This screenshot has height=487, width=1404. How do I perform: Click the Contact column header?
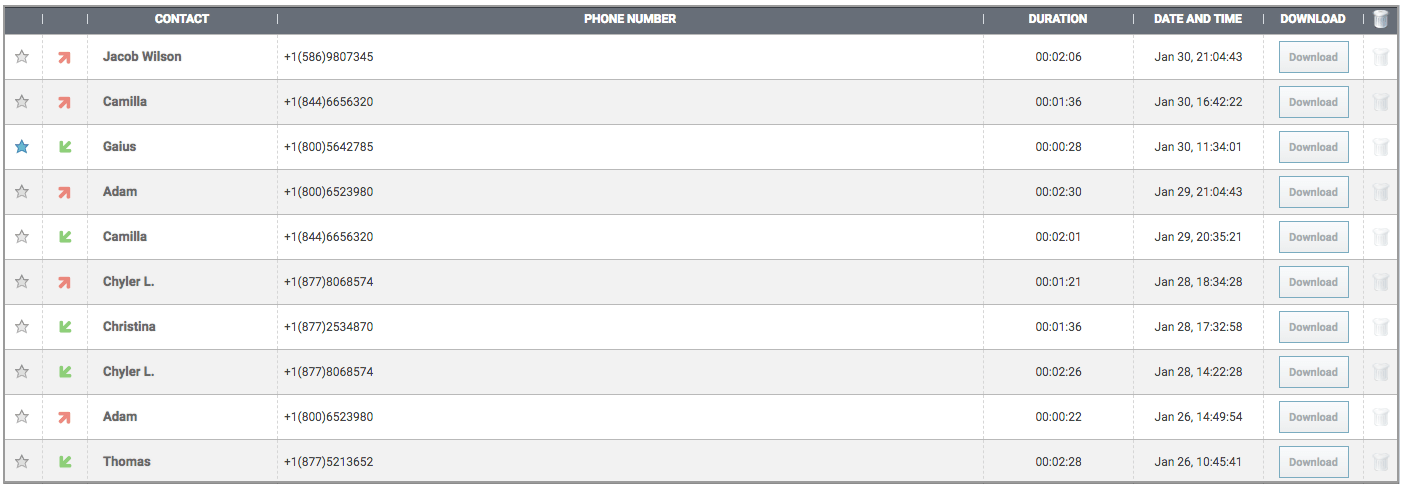(182, 19)
